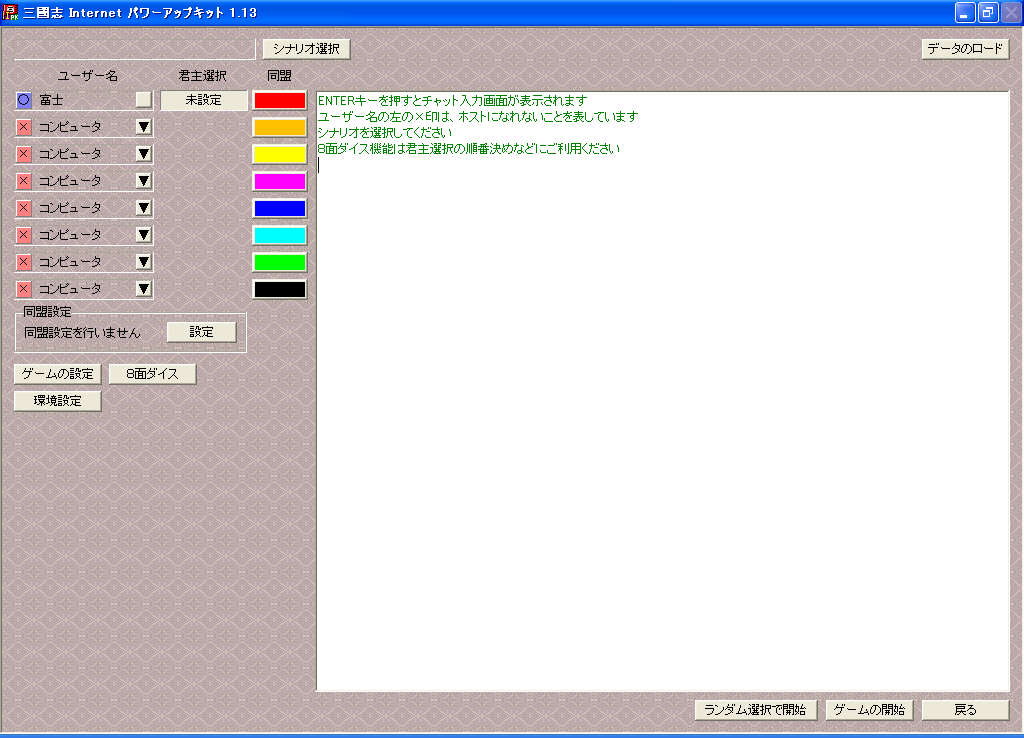Screen dimensions: 1024x738
Task: Toggle the small square button next to 富士
Action: click(144, 100)
